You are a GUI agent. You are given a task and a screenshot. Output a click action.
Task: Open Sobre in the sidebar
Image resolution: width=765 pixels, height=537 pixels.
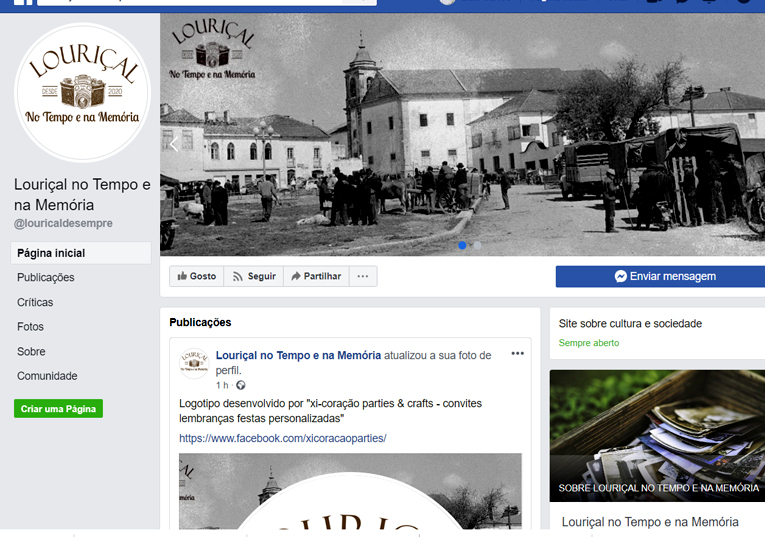[x=31, y=352]
